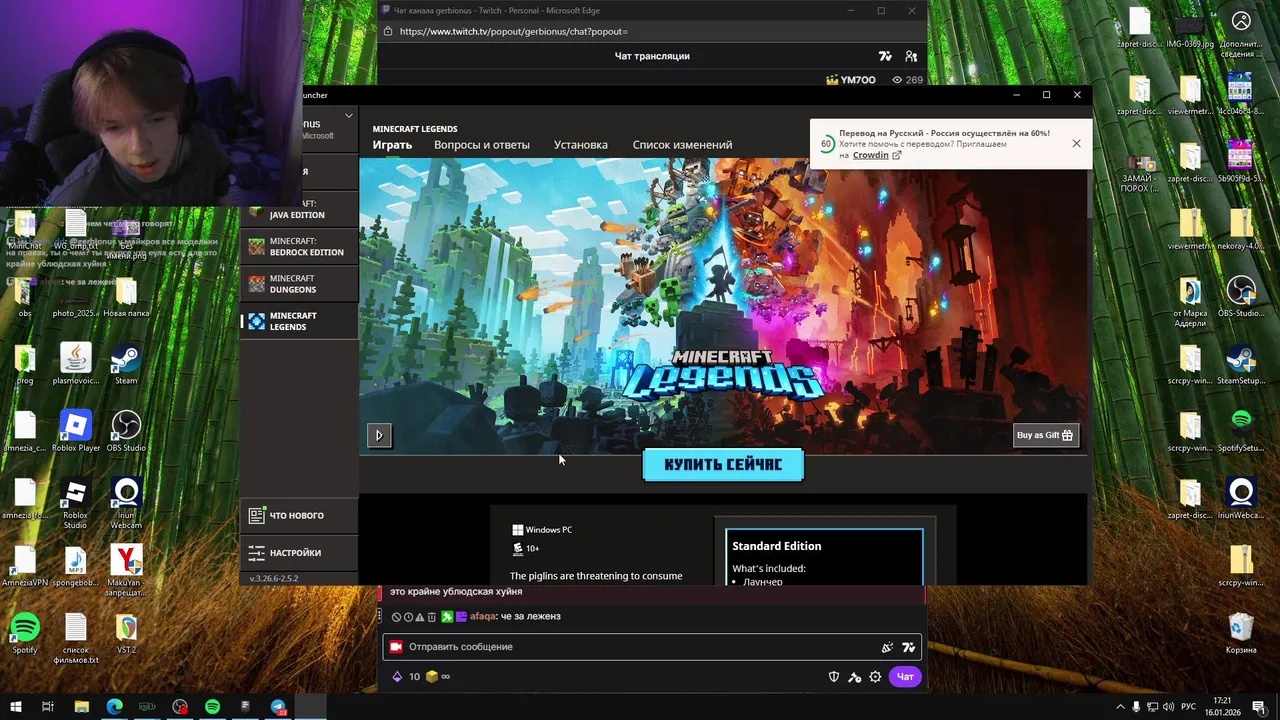Click the КУПИТЬ СЕЙЧАС button
The width and height of the screenshot is (1280, 720).
[x=723, y=465]
